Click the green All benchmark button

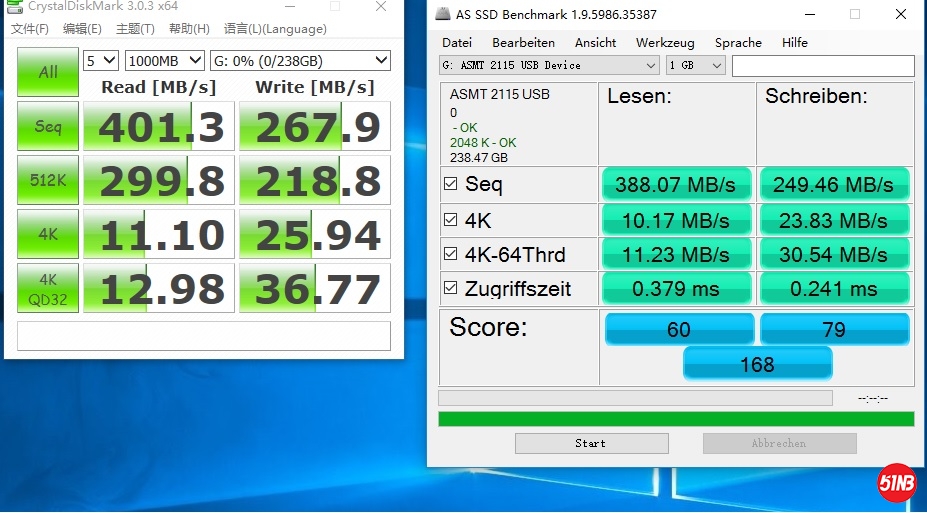pyautogui.click(x=48, y=72)
